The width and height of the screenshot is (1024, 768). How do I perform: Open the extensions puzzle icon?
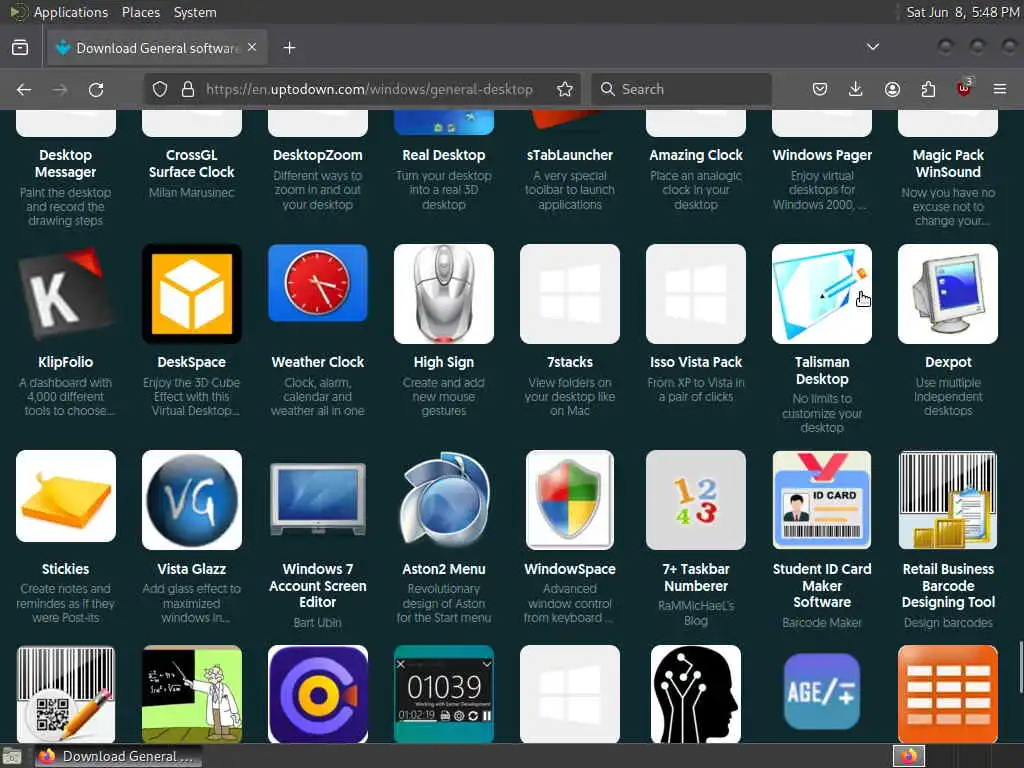point(928,89)
